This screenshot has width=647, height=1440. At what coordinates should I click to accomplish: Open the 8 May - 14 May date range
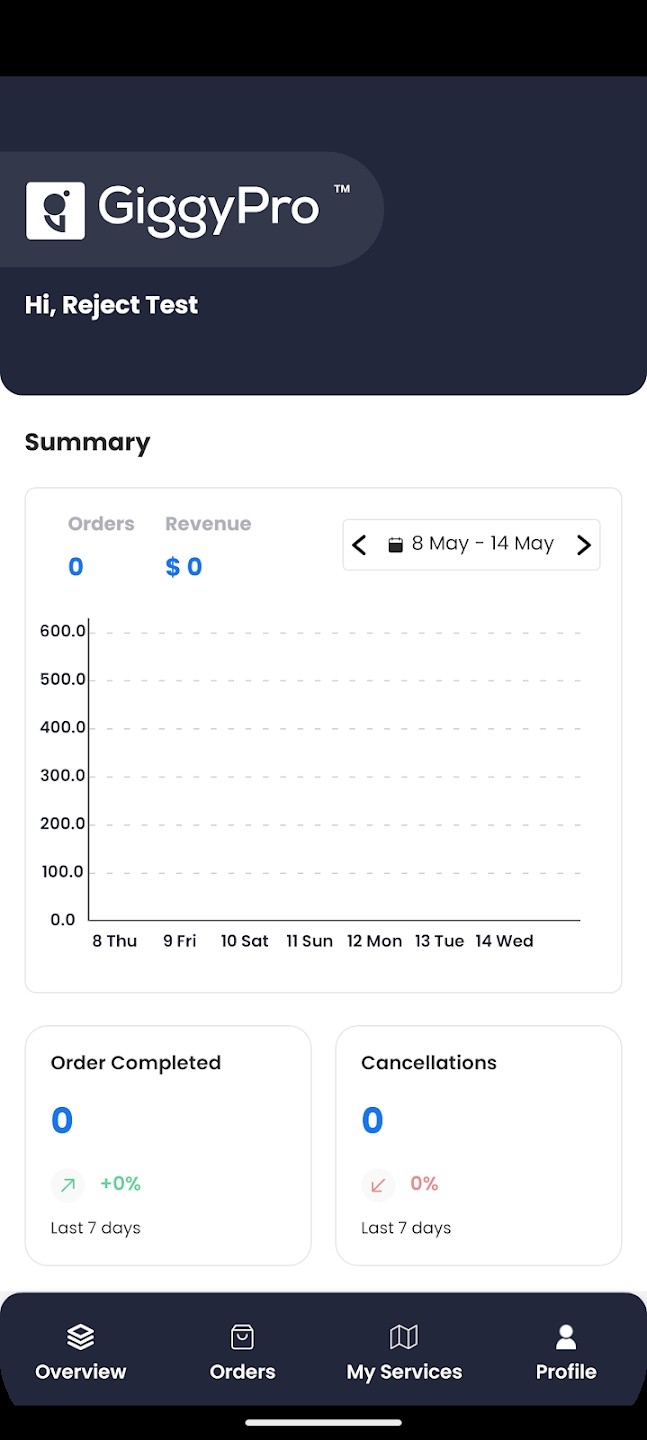[482, 544]
